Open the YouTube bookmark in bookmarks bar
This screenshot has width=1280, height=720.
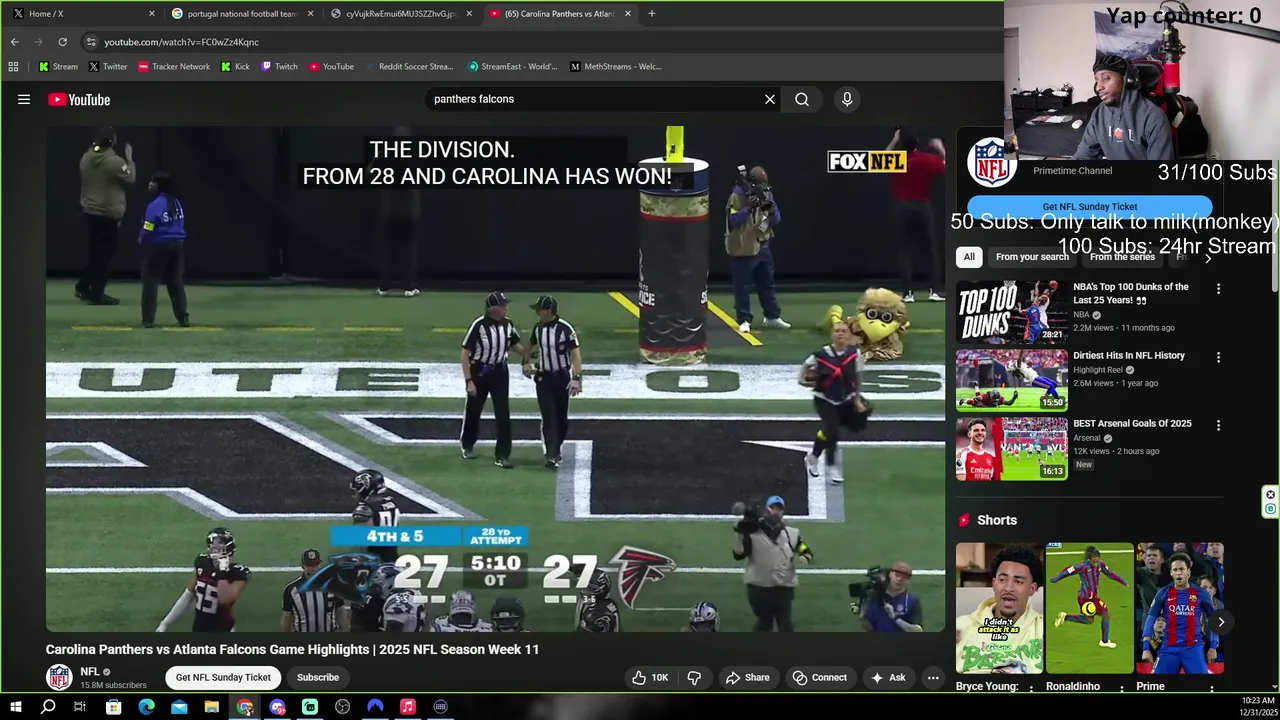click(331, 66)
